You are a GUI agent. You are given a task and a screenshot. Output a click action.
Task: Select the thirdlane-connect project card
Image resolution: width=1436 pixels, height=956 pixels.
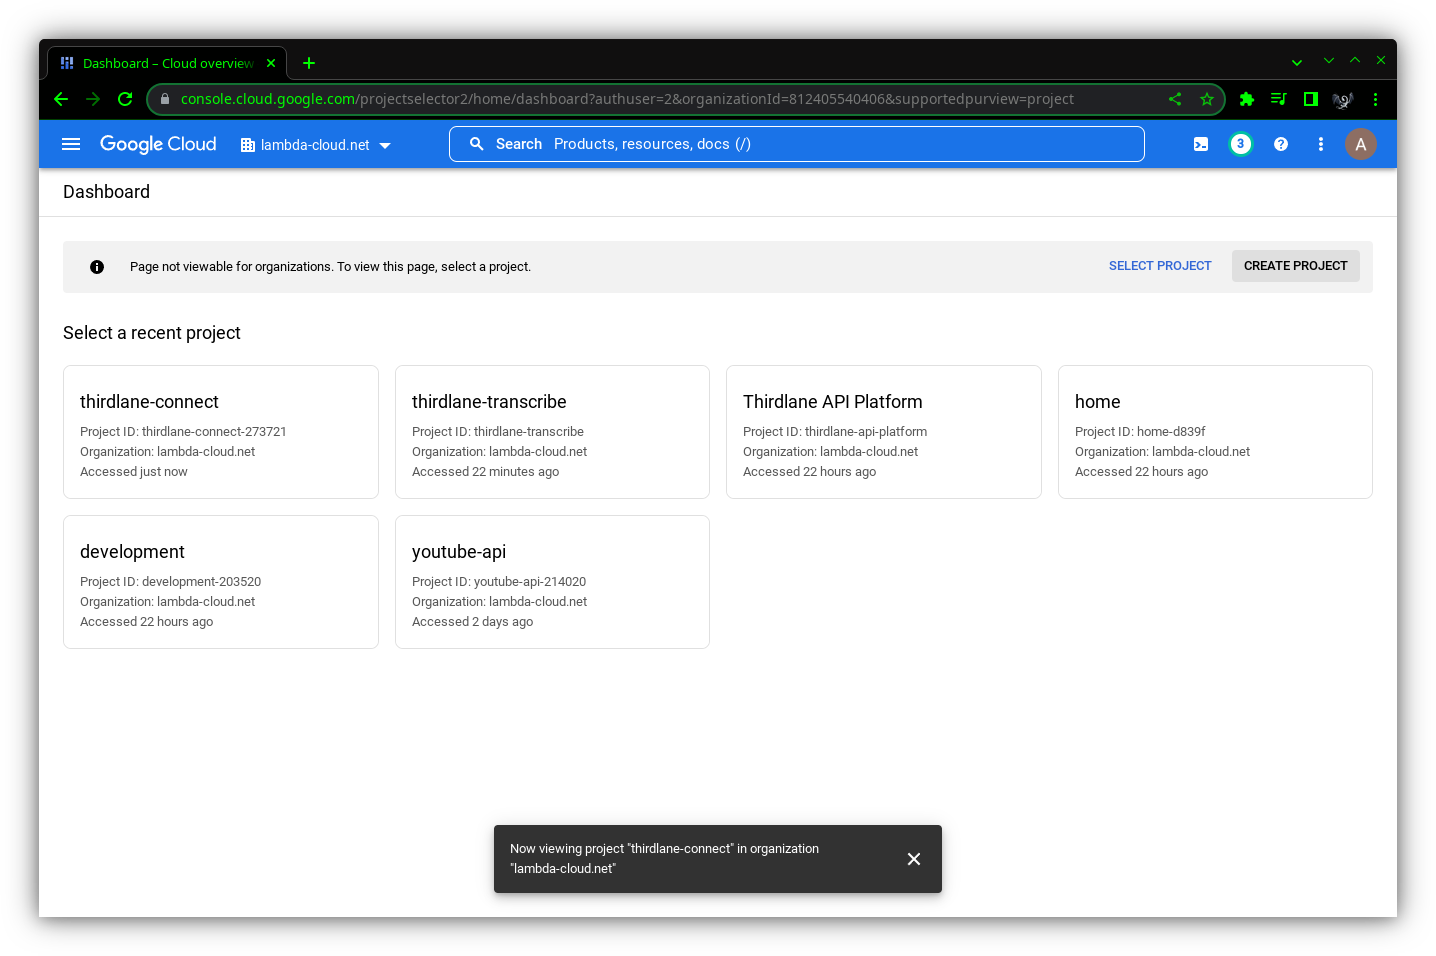coord(221,432)
